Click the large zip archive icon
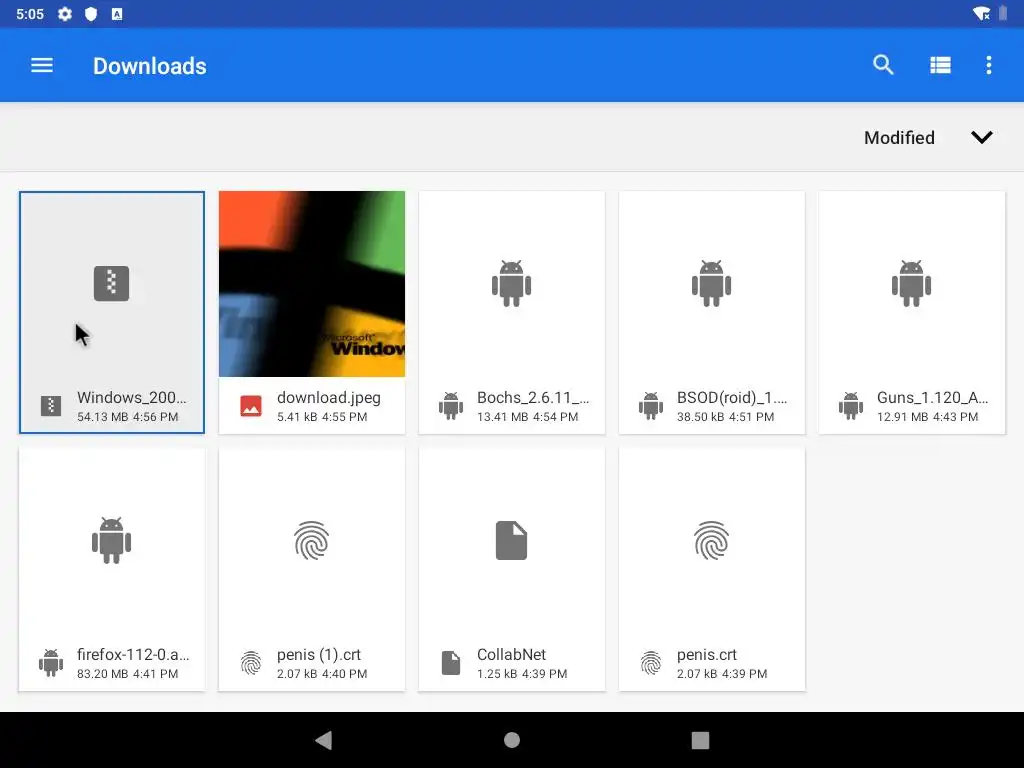 (x=111, y=283)
